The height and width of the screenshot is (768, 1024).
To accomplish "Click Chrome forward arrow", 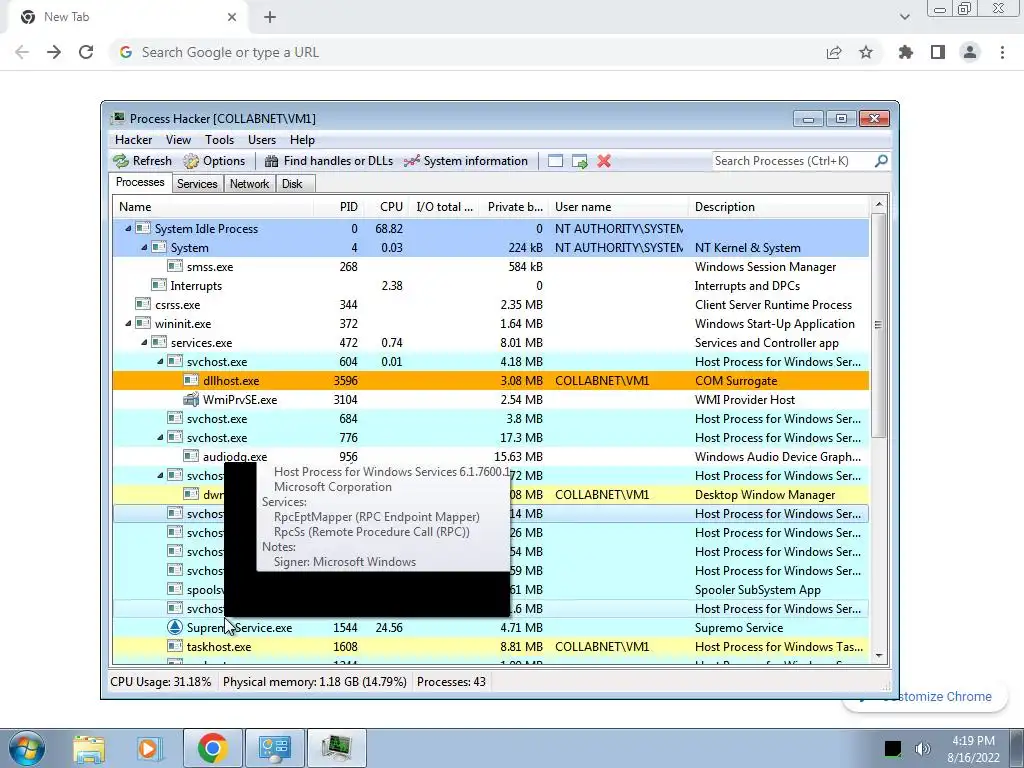I will click(54, 52).
